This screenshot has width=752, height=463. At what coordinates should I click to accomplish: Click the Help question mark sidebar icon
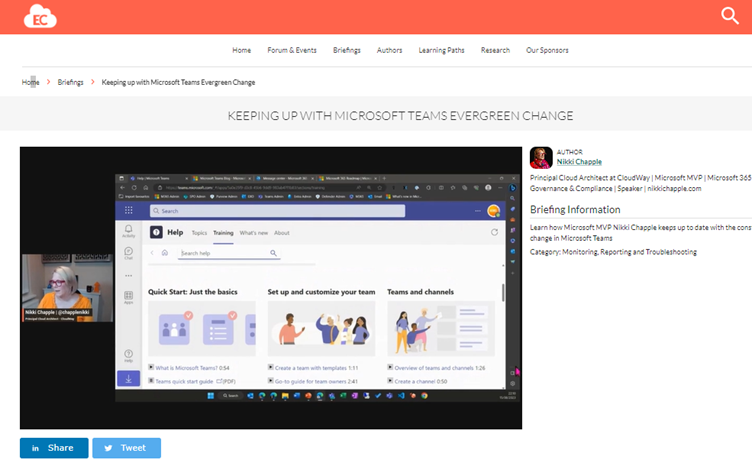129,356
